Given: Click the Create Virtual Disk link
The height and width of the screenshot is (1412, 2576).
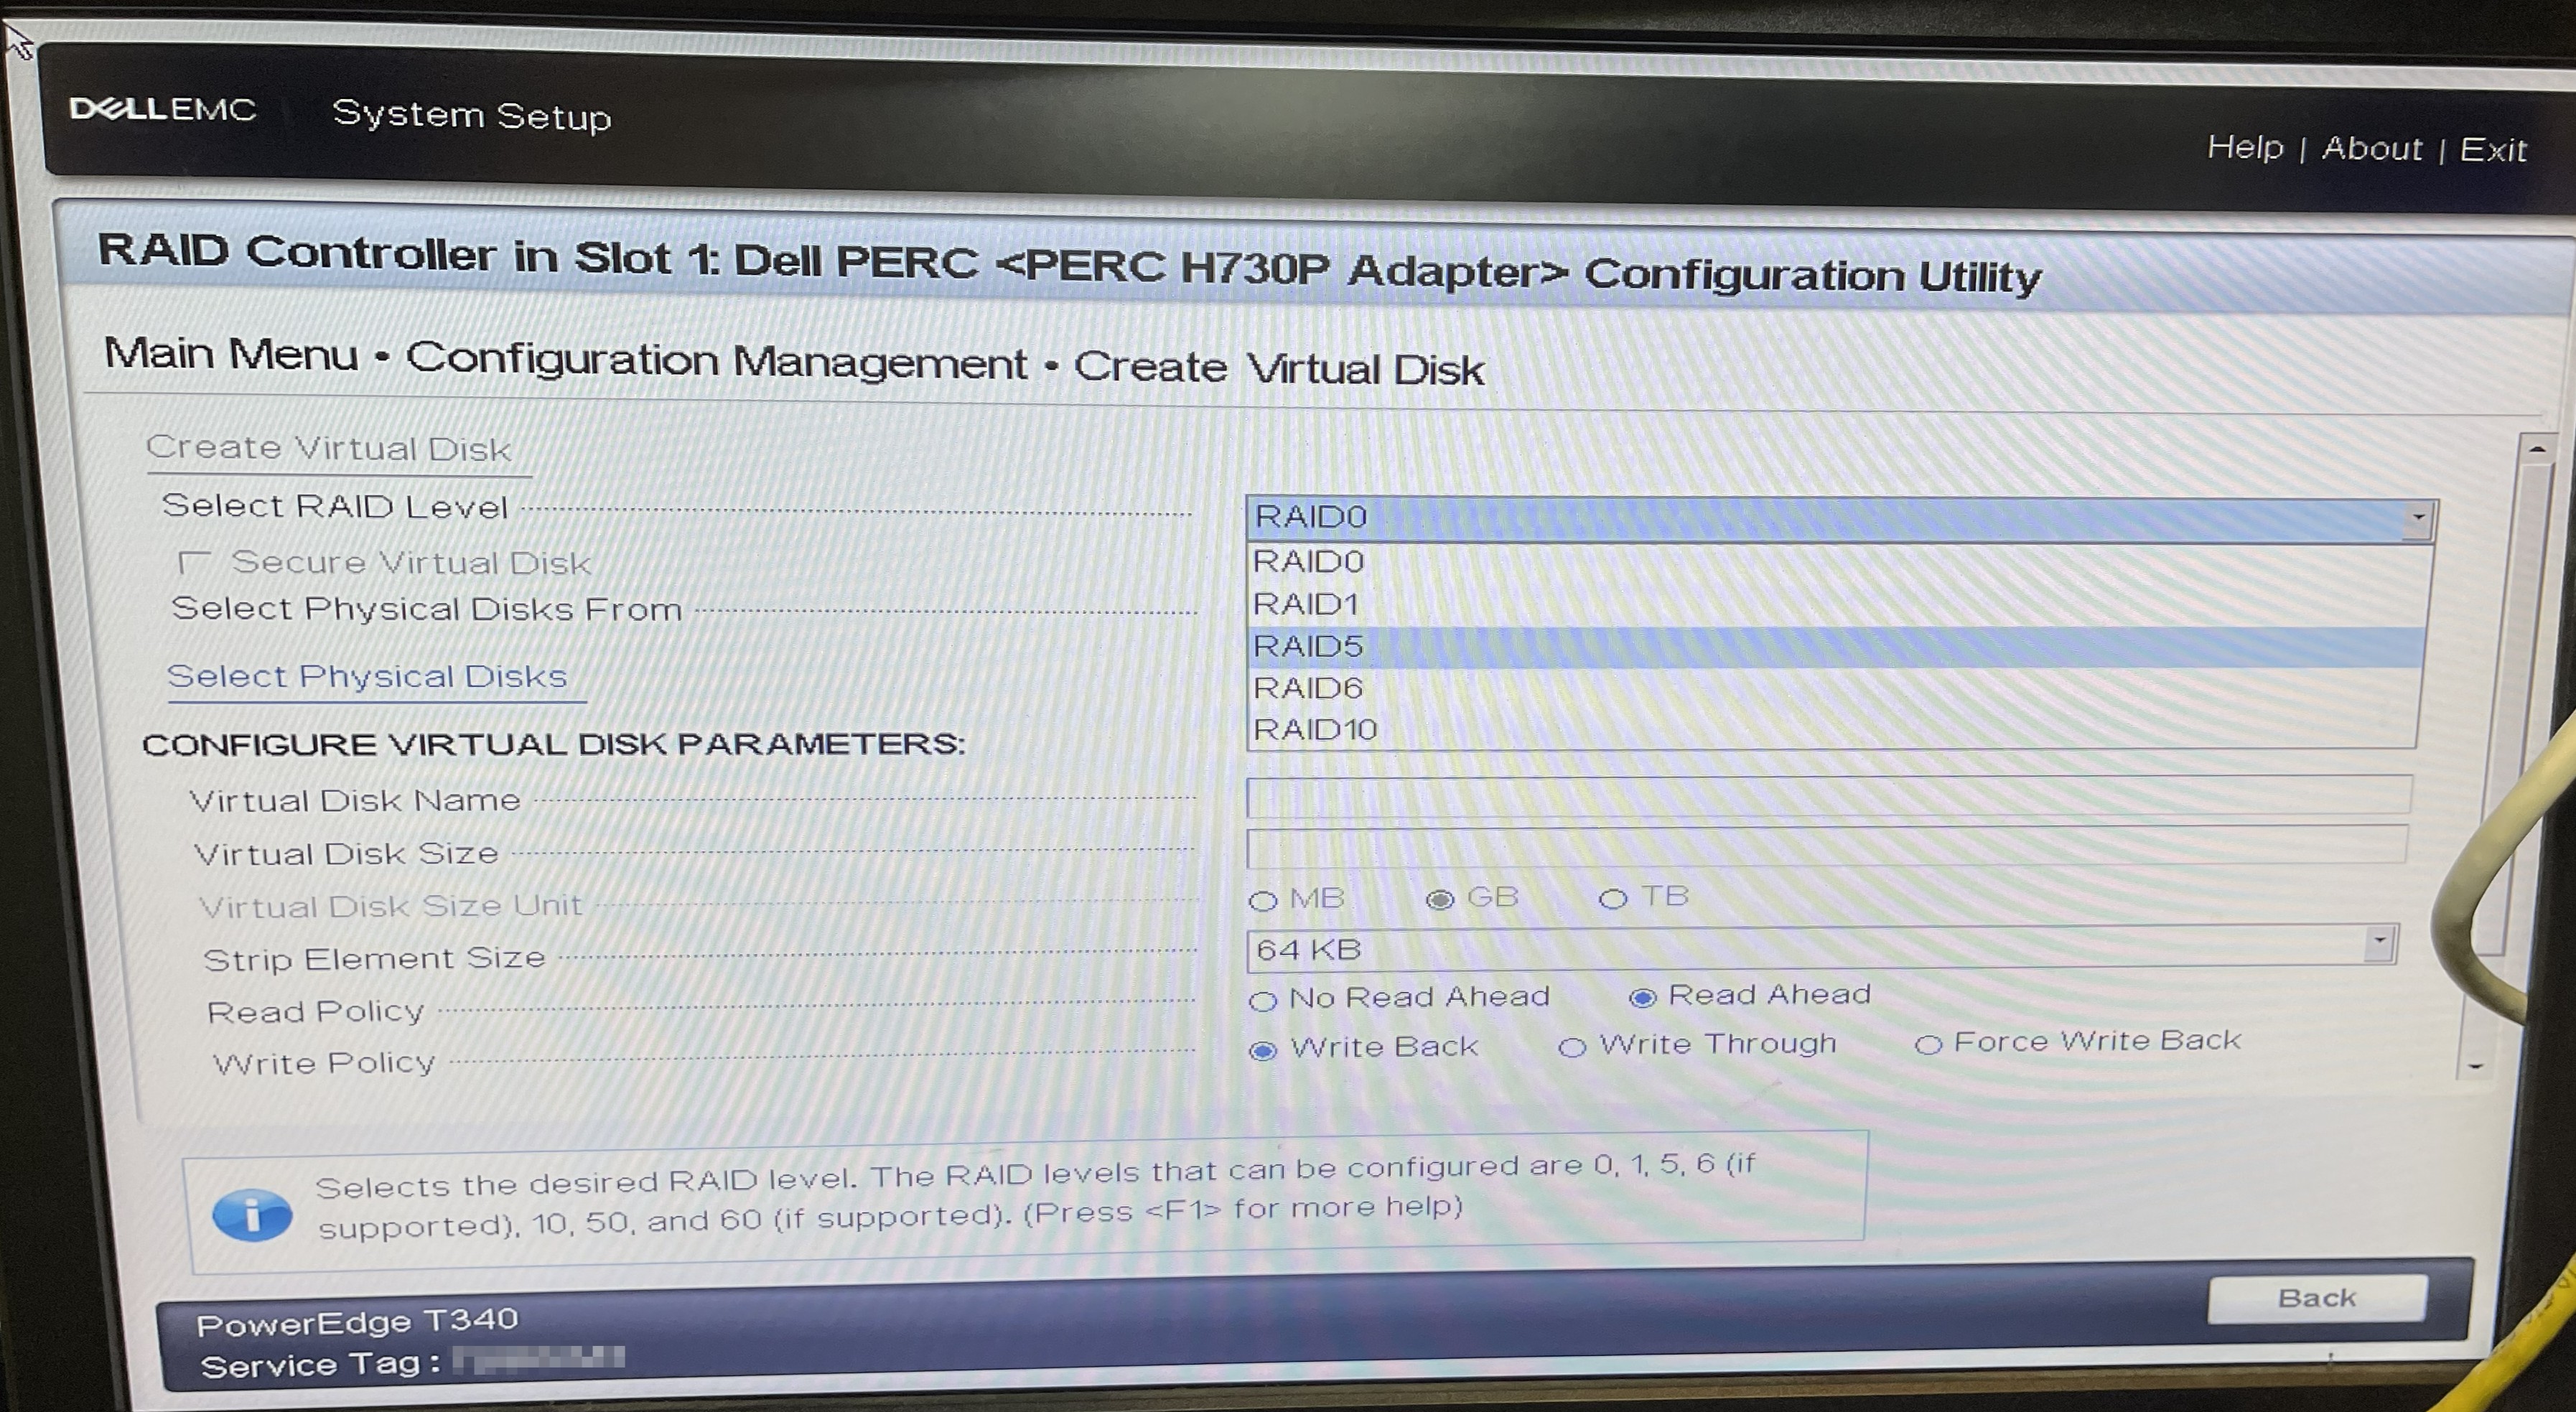Looking at the screenshot, I should [x=329, y=448].
